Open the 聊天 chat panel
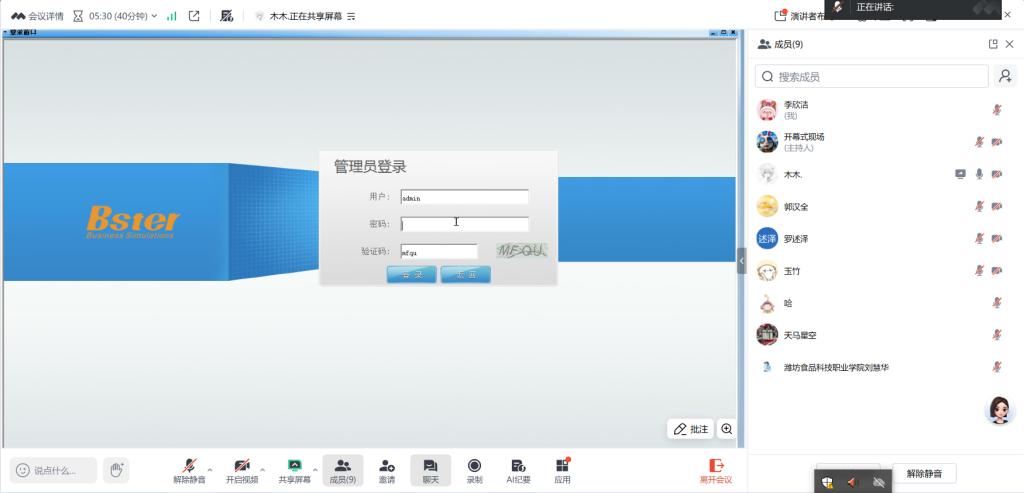 pos(430,470)
